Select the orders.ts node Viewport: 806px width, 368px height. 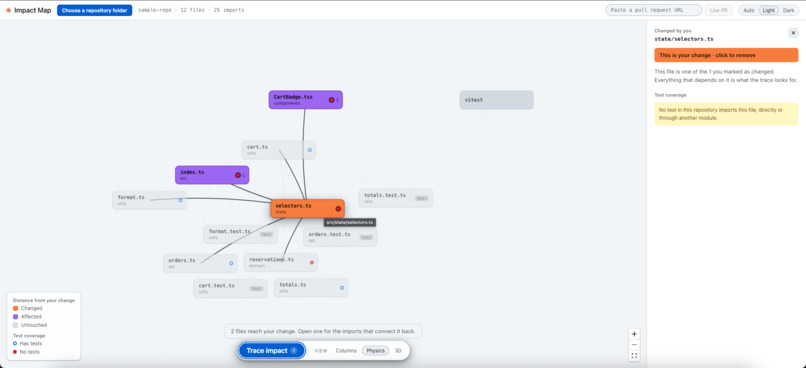(x=200, y=263)
